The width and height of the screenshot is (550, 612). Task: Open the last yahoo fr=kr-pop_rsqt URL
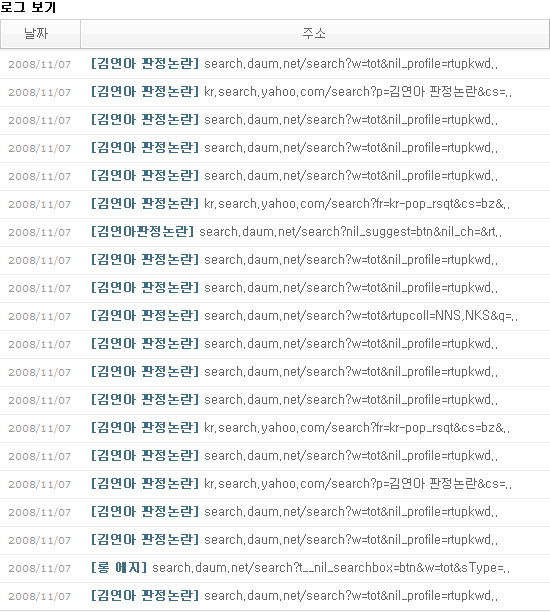pyautogui.click(x=357, y=428)
